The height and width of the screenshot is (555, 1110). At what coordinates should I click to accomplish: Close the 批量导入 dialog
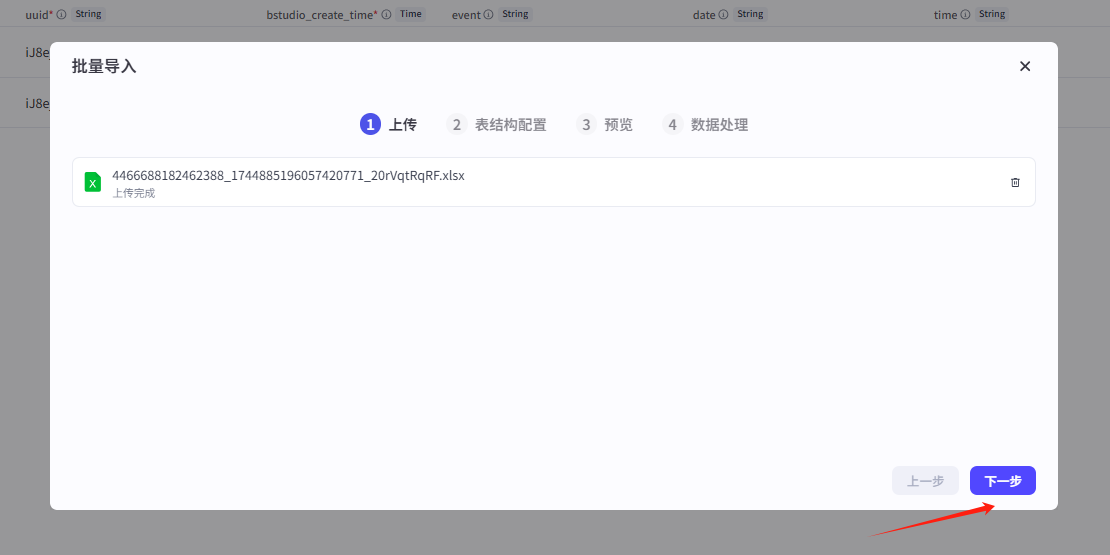coord(1024,66)
